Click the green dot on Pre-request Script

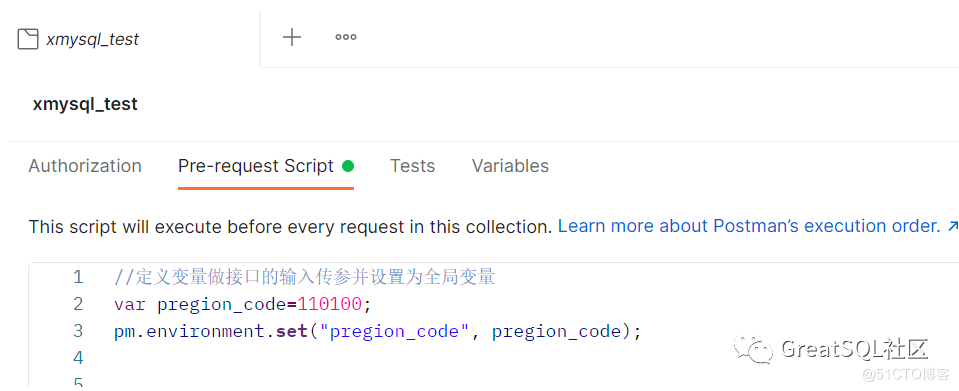tap(348, 166)
